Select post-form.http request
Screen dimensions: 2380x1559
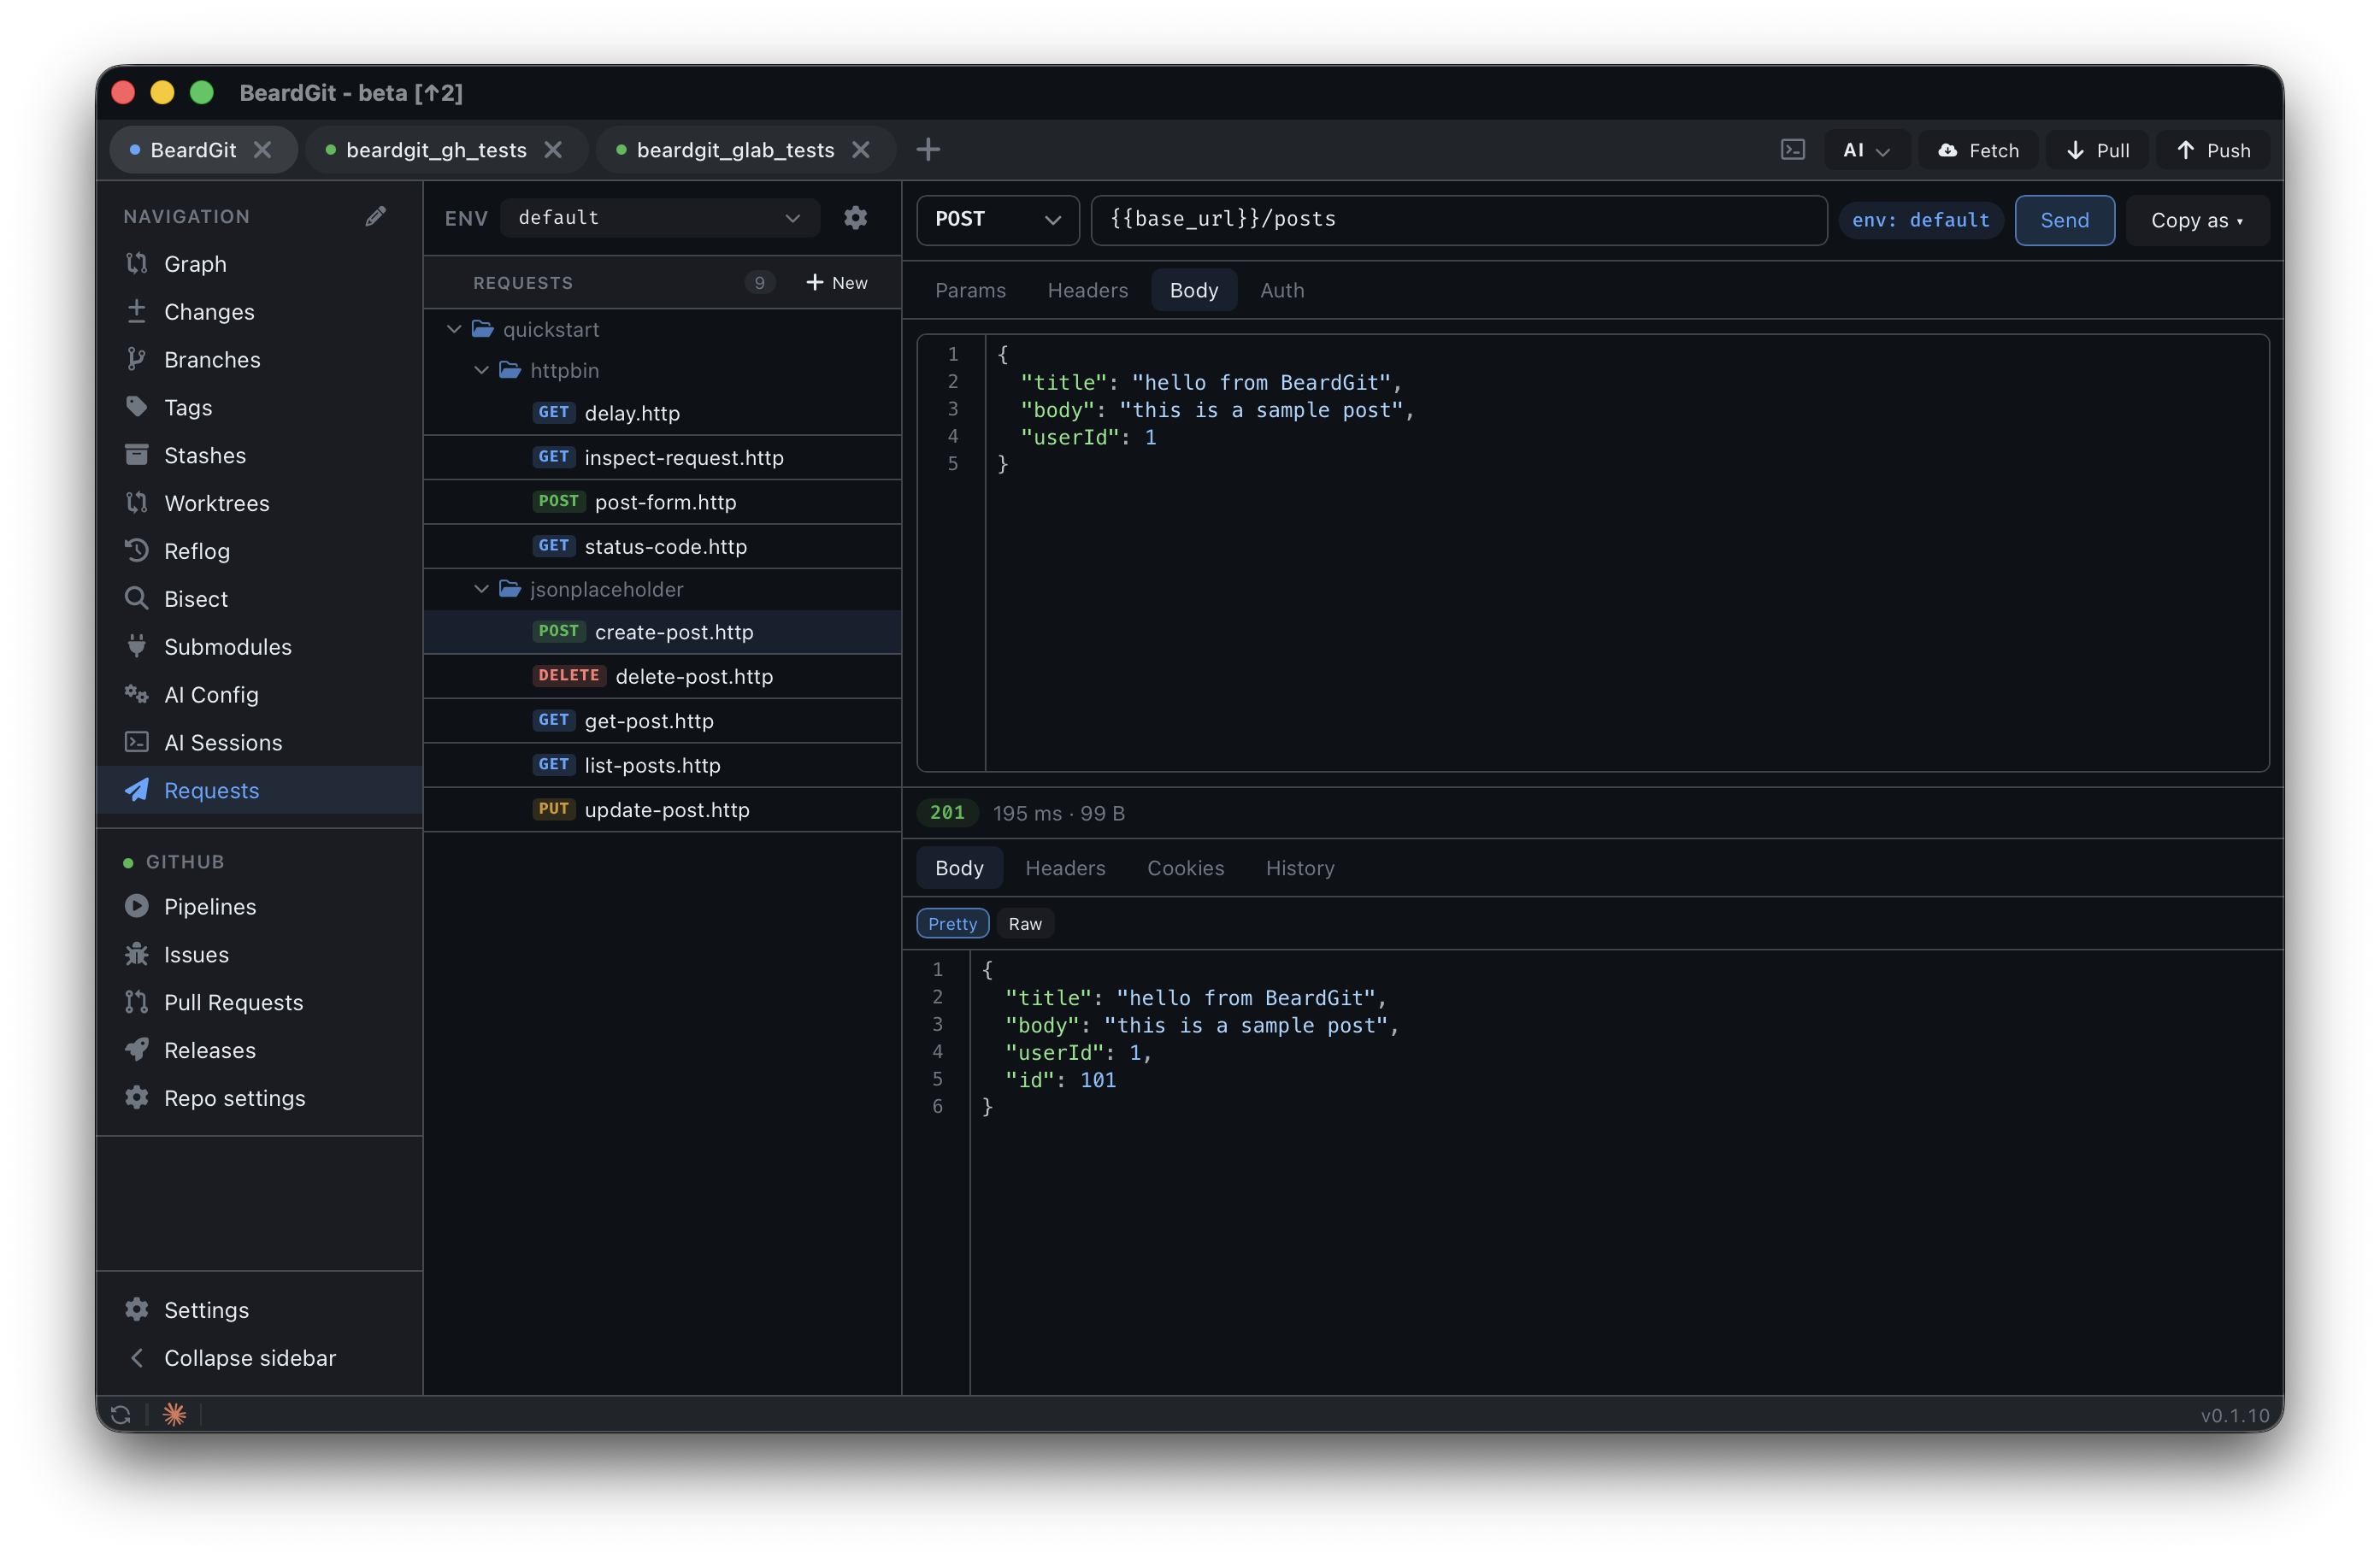[663, 502]
